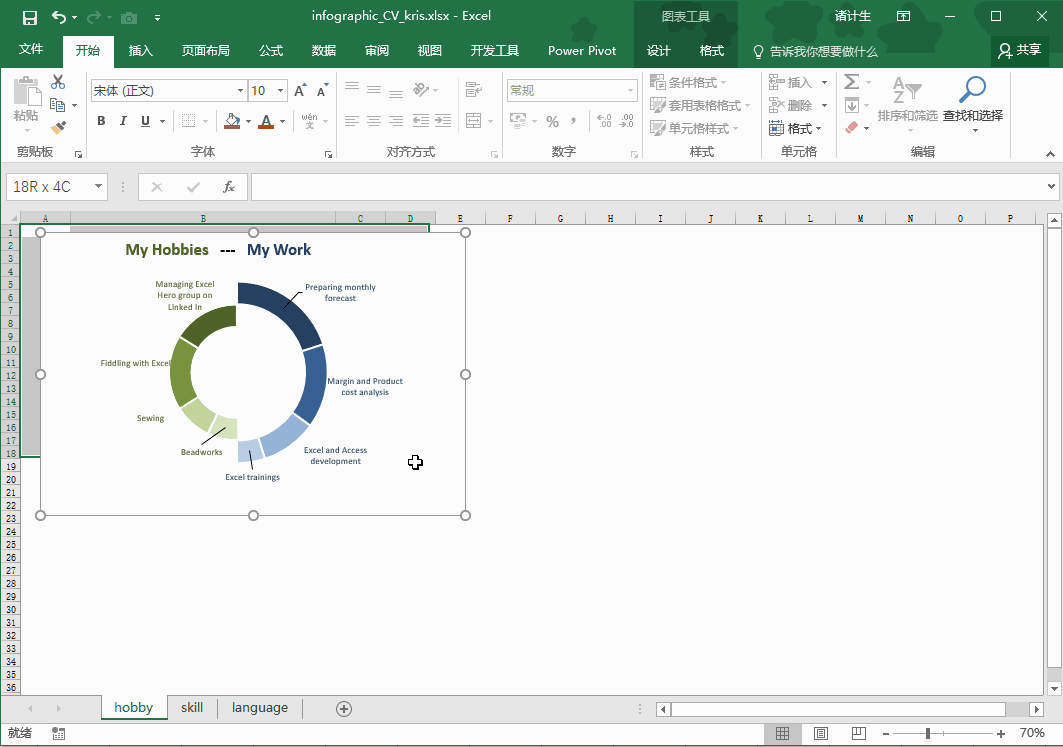Apply percent style format
The height and width of the screenshot is (747, 1063).
pos(553,121)
